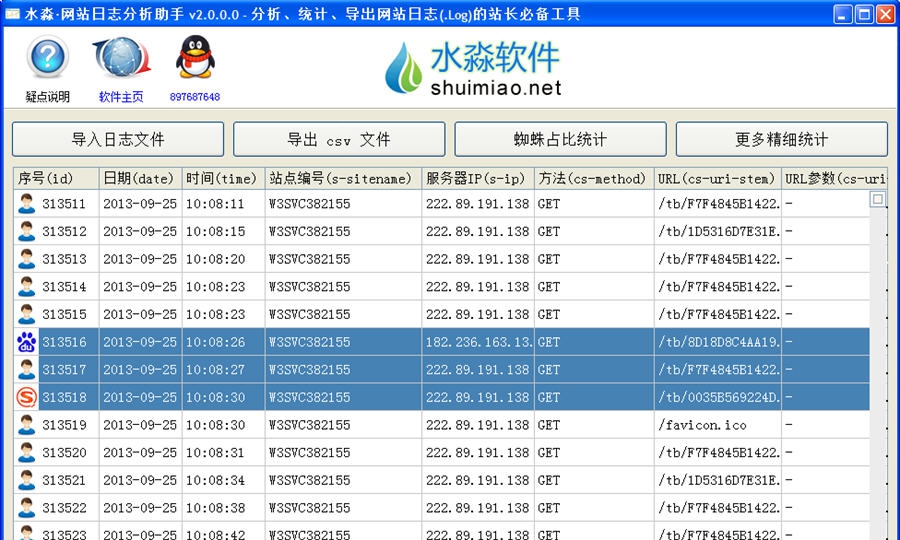Open 更多精细统计 button
The image size is (900, 540).
click(x=781, y=139)
